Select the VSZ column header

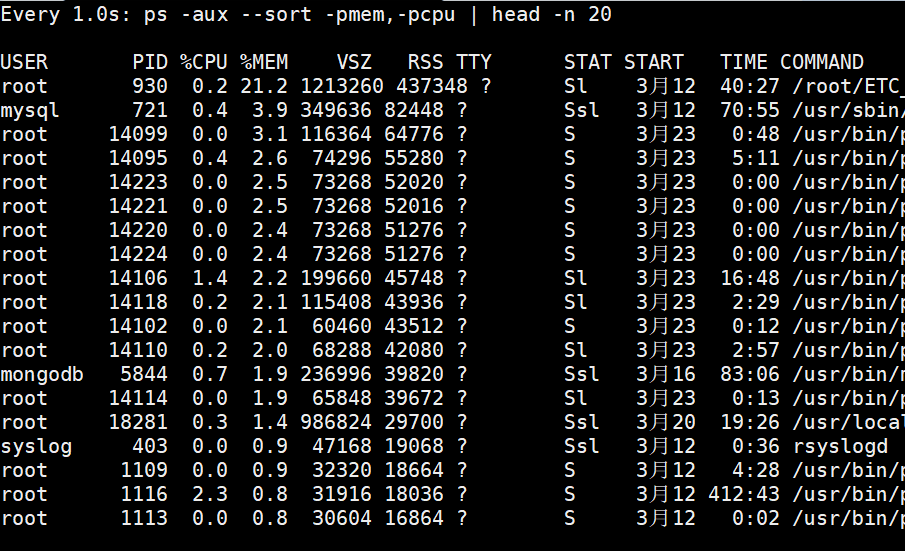tap(354, 62)
